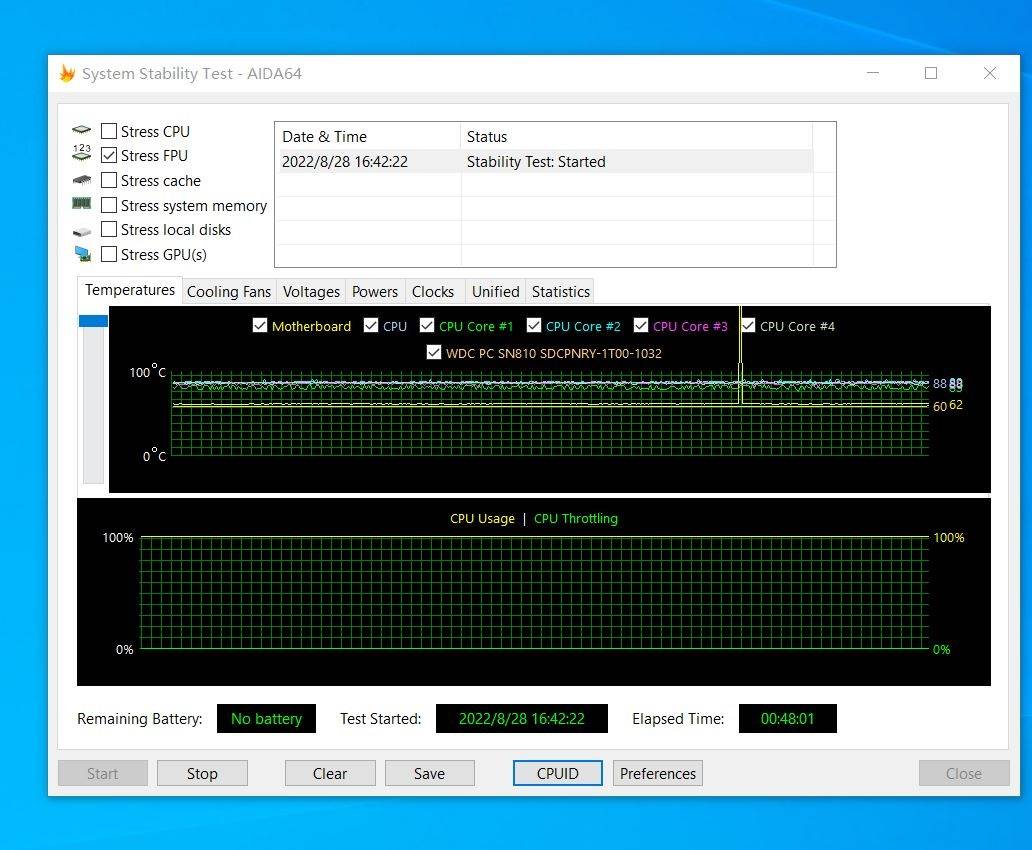Close the AIDA64 window with the X
Image resolution: width=1032 pixels, height=850 pixels.
(x=990, y=73)
